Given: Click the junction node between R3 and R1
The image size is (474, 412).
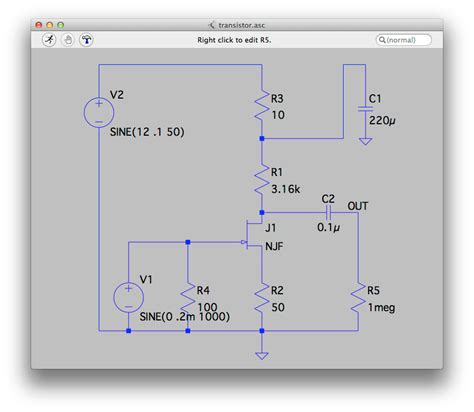Looking at the screenshot, I should 262,138.
